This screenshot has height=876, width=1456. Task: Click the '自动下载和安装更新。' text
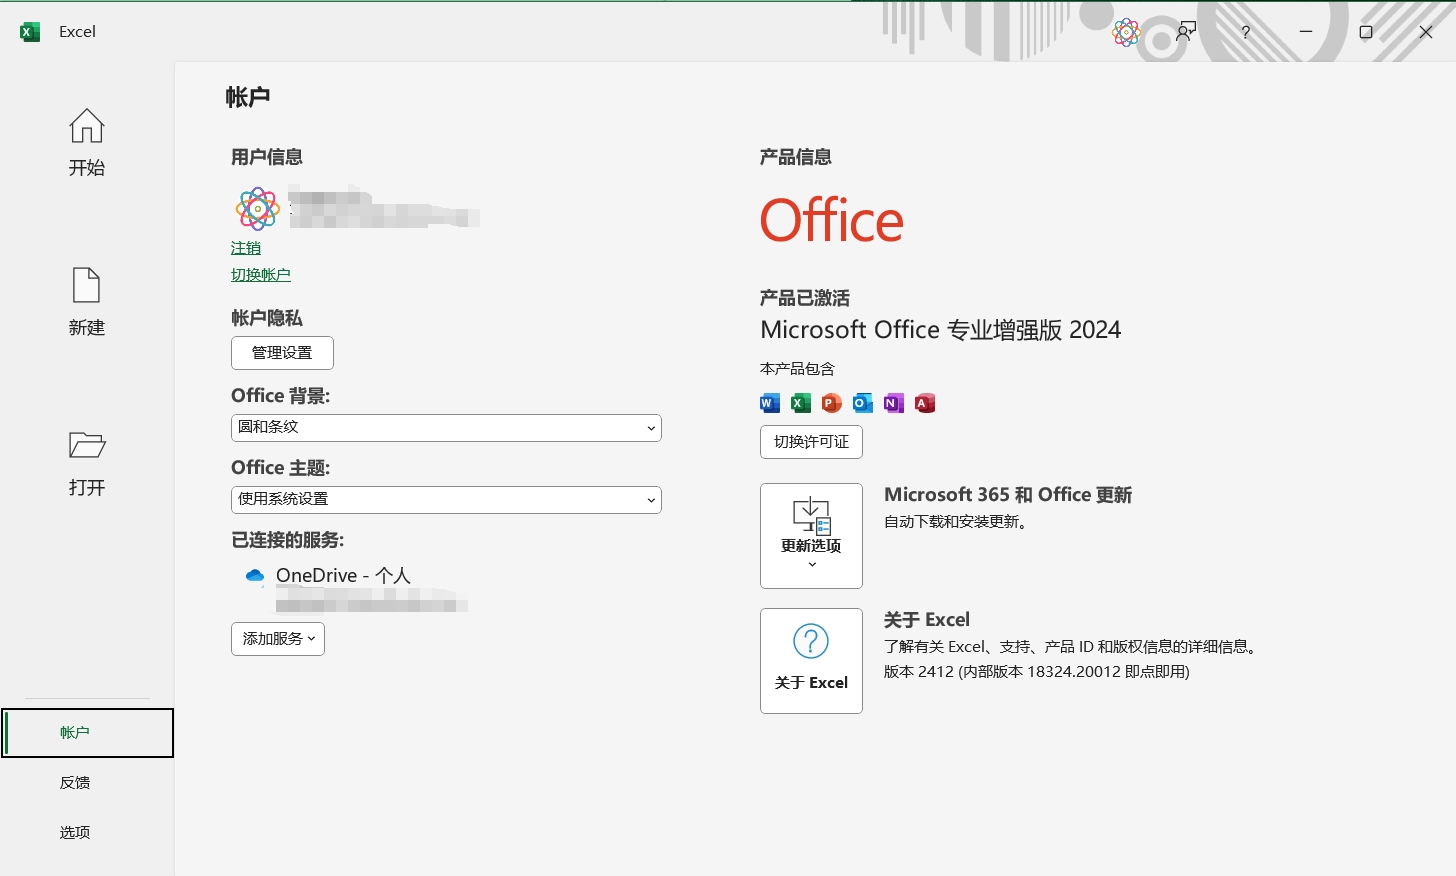click(x=958, y=522)
